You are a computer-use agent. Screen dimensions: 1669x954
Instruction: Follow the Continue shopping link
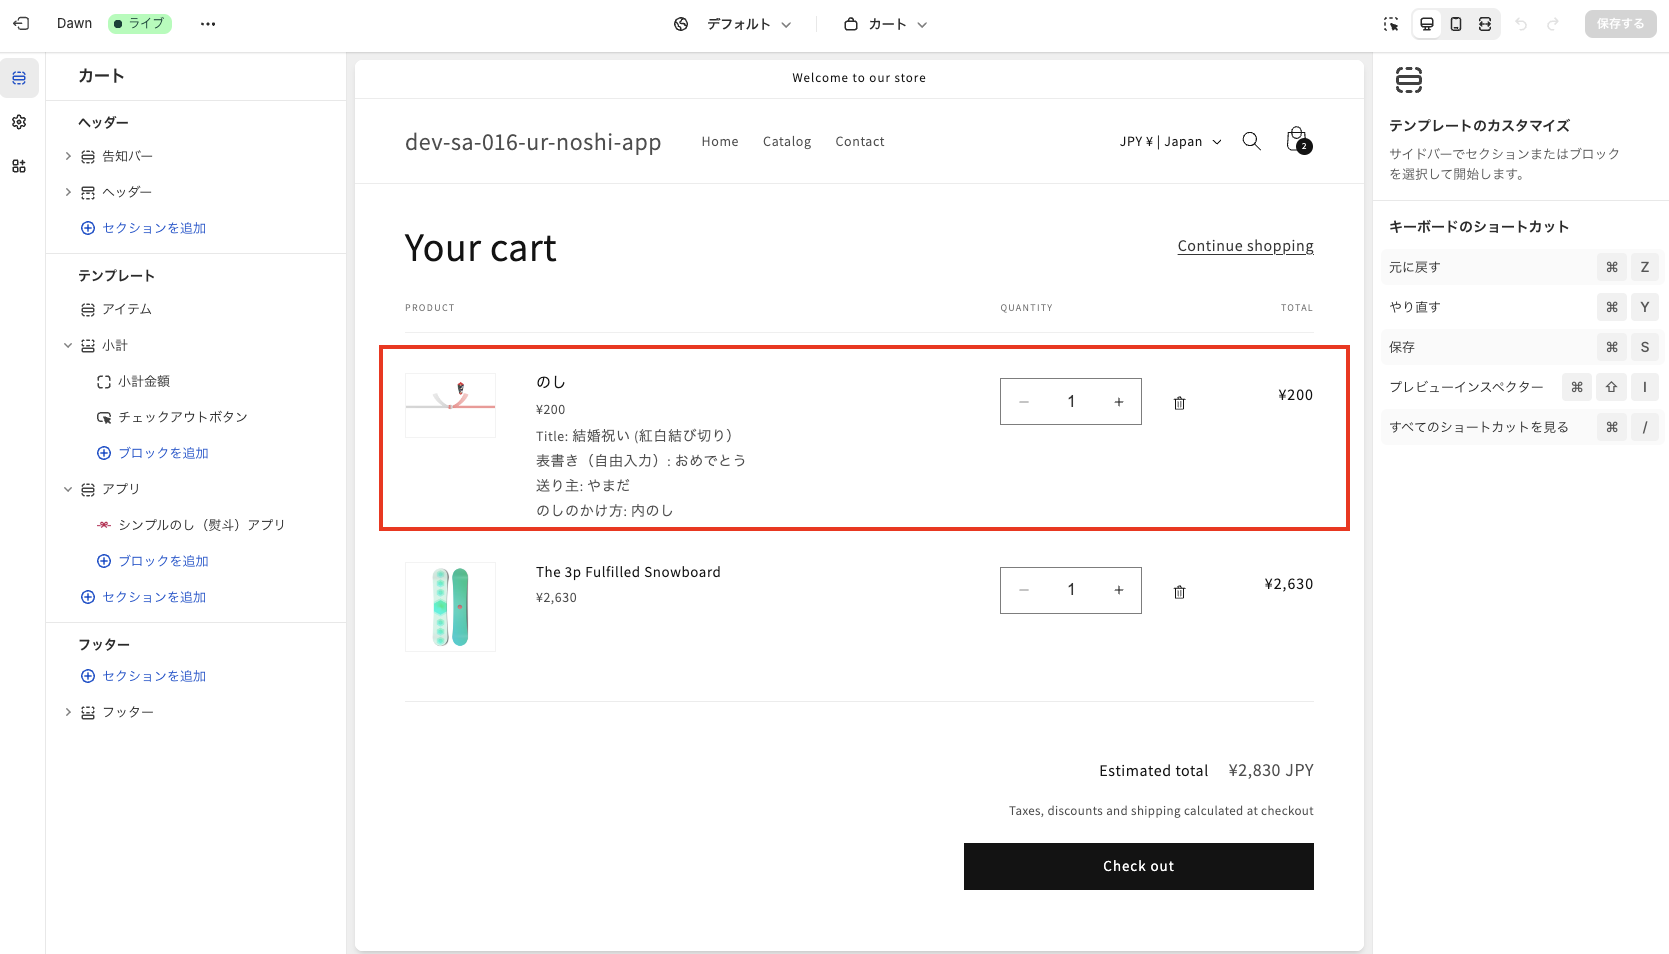pyautogui.click(x=1245, y=246)
